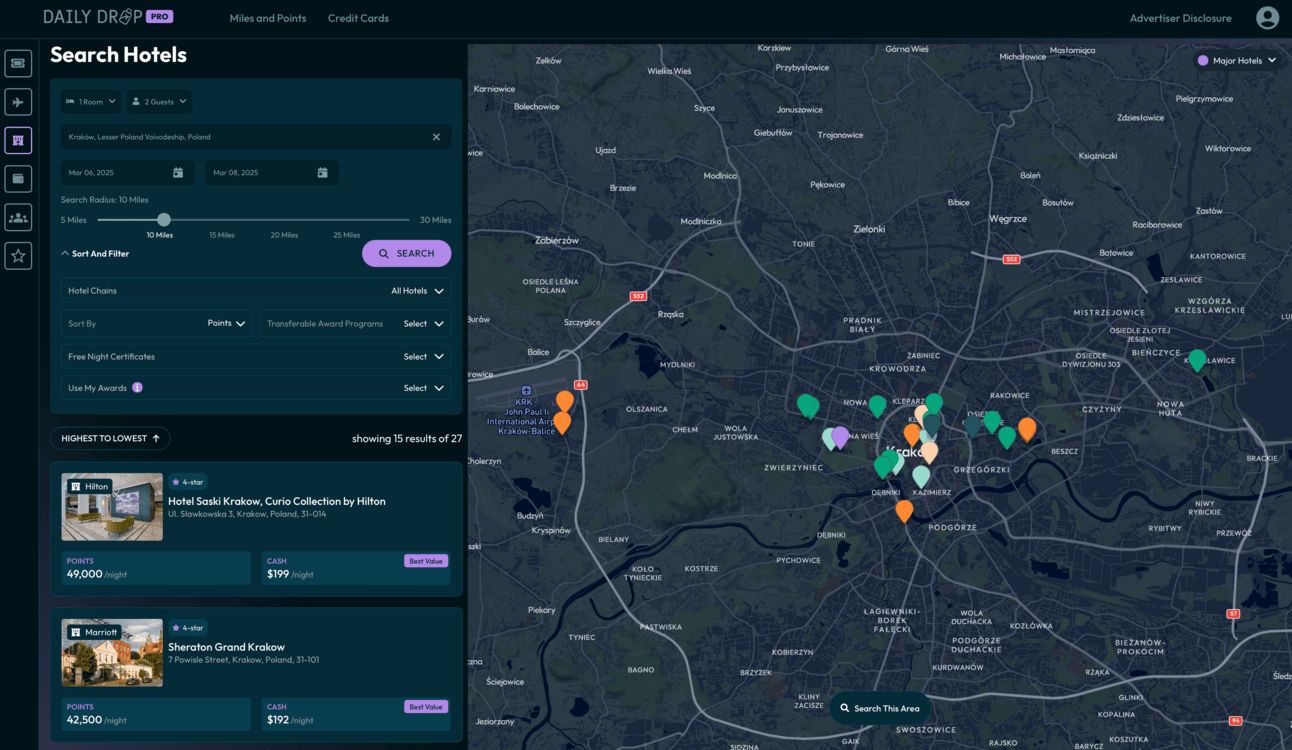This screenshot has height=750, width=1292.
Task: Click the info icon beside Use My Awards
Action: click(x=137, y=387)
